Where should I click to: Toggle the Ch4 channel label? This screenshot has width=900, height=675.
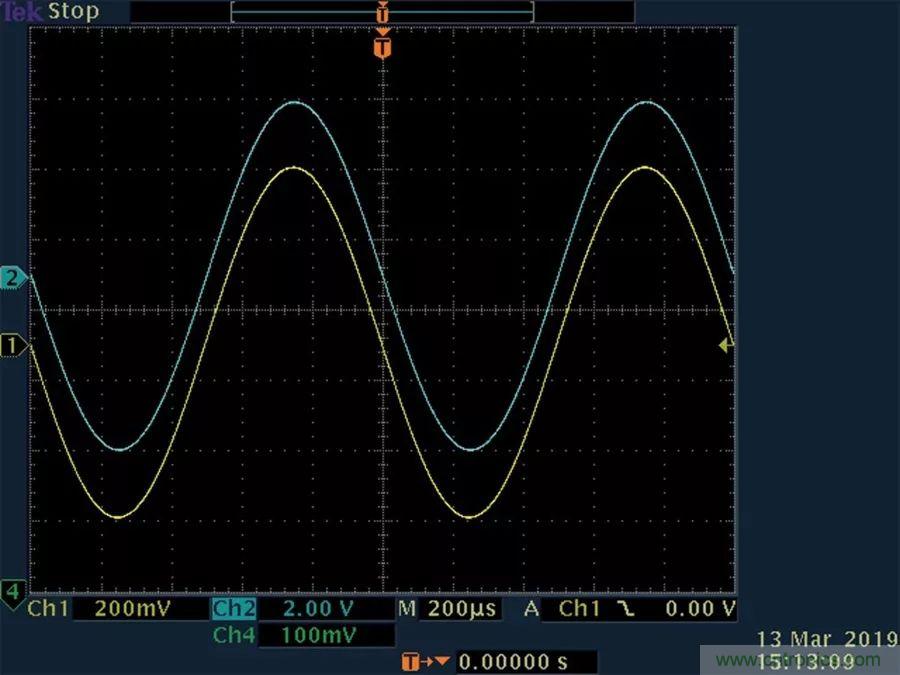coord(234,636)
